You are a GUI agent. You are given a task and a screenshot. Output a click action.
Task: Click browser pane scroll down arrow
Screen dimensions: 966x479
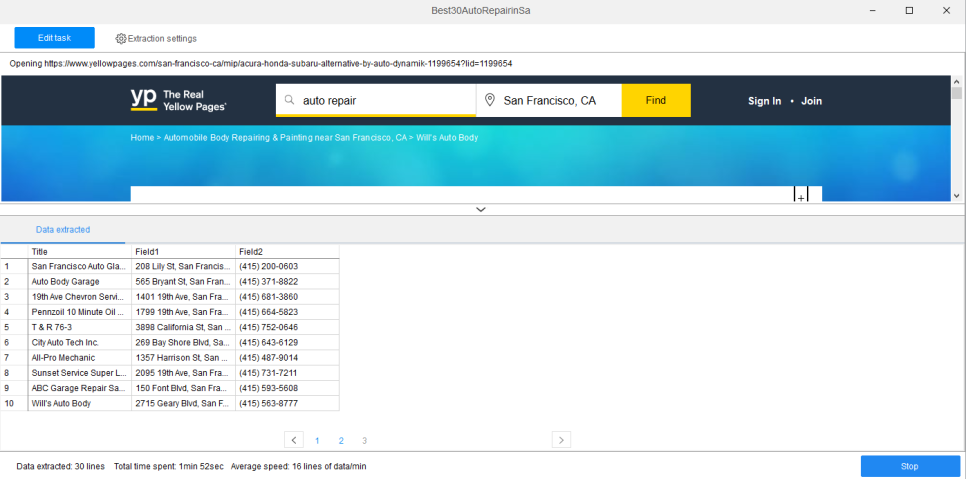click(x=956, y=195)
